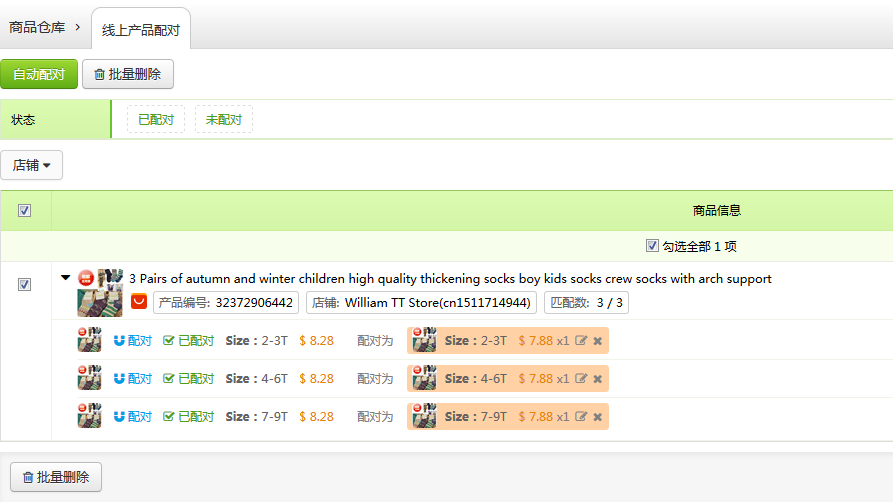Go to 商品仓库 breadcrumb
This screenshot has height=504, width=893.
[x=37, y=28]
